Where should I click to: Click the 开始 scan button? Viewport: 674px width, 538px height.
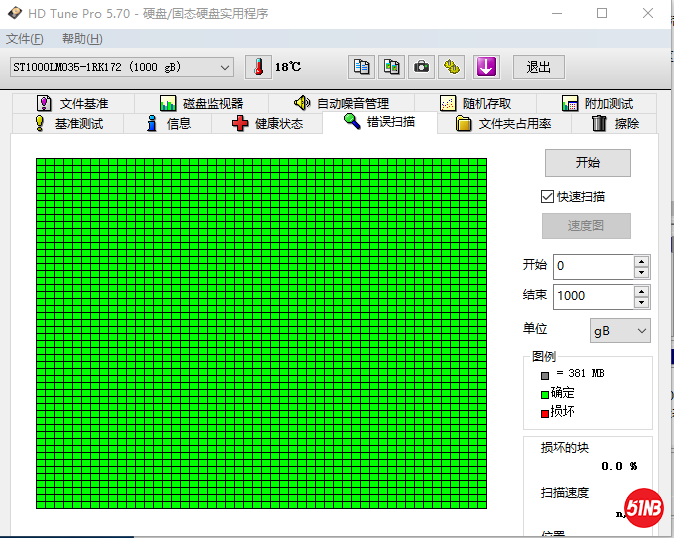(x=588, y=163)
